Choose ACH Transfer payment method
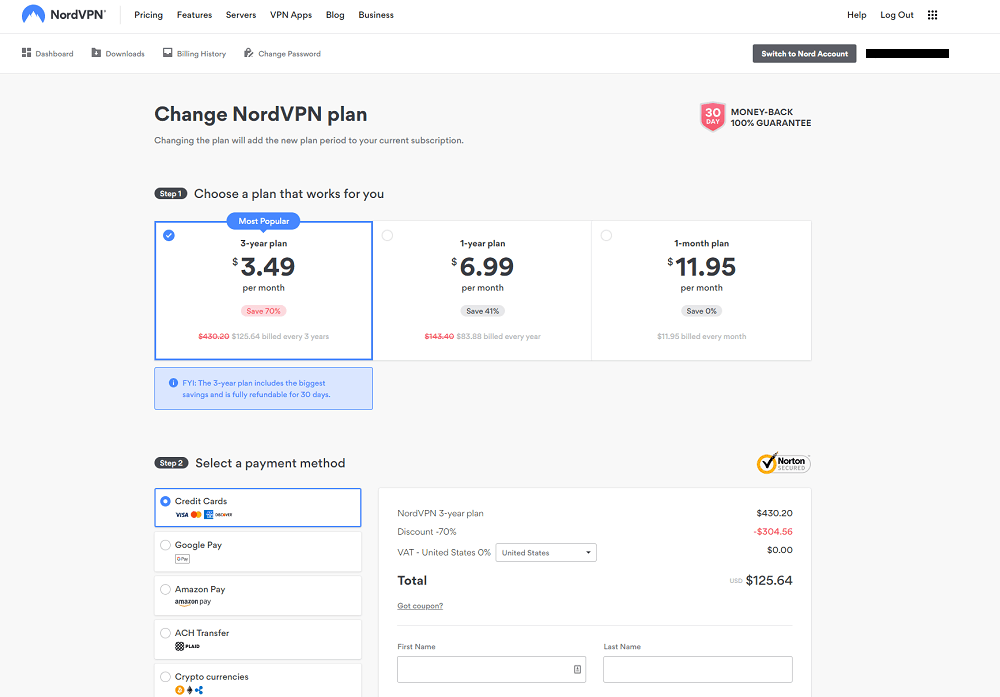The height and width of the screenshot is (697, 1000). coord(258,640)
